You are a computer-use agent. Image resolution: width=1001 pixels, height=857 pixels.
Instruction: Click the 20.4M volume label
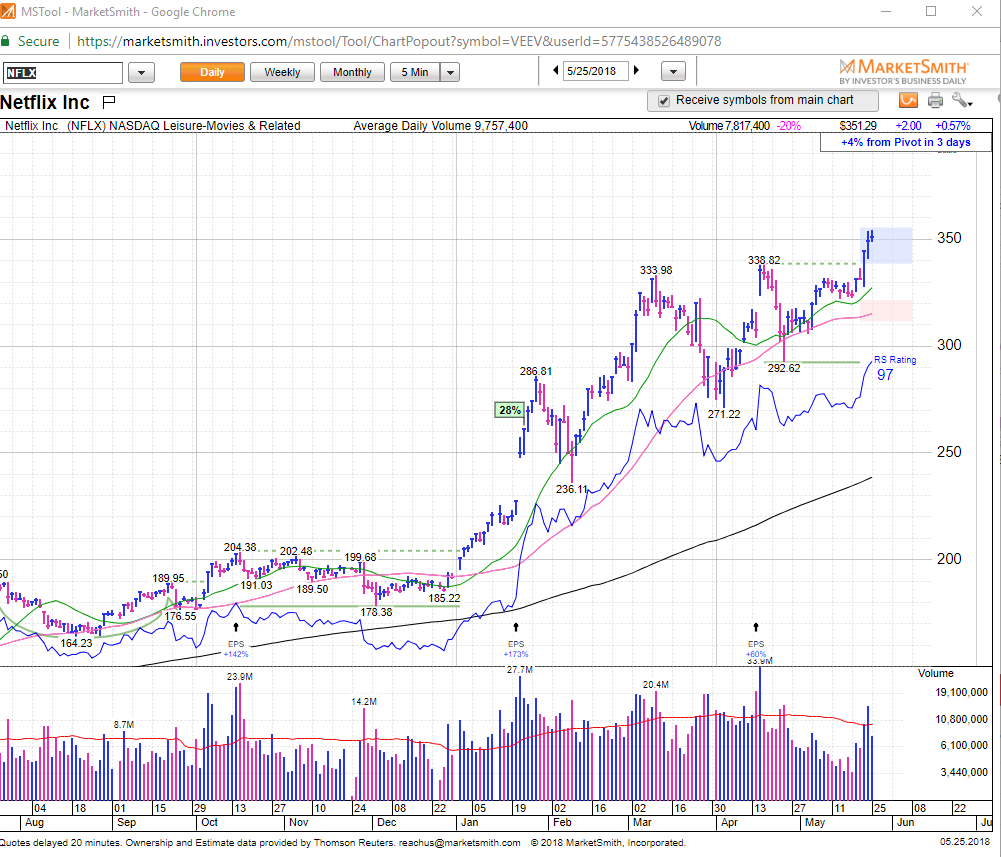pos(656,685)
